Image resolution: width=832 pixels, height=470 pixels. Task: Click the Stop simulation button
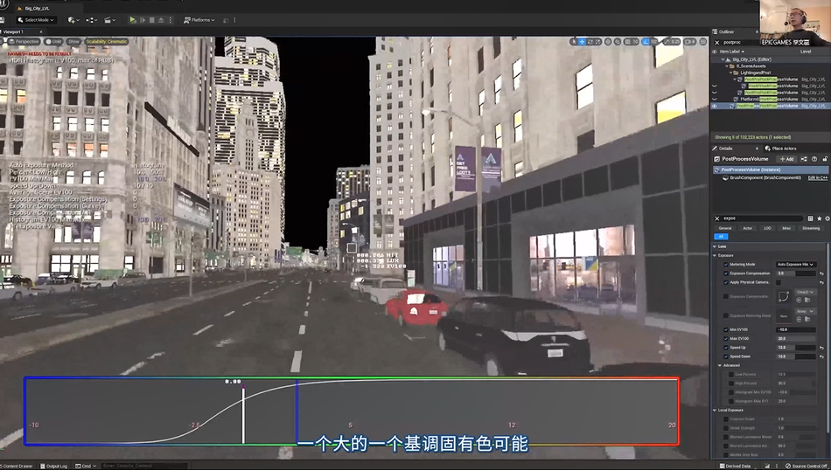[x=152, y=20]
